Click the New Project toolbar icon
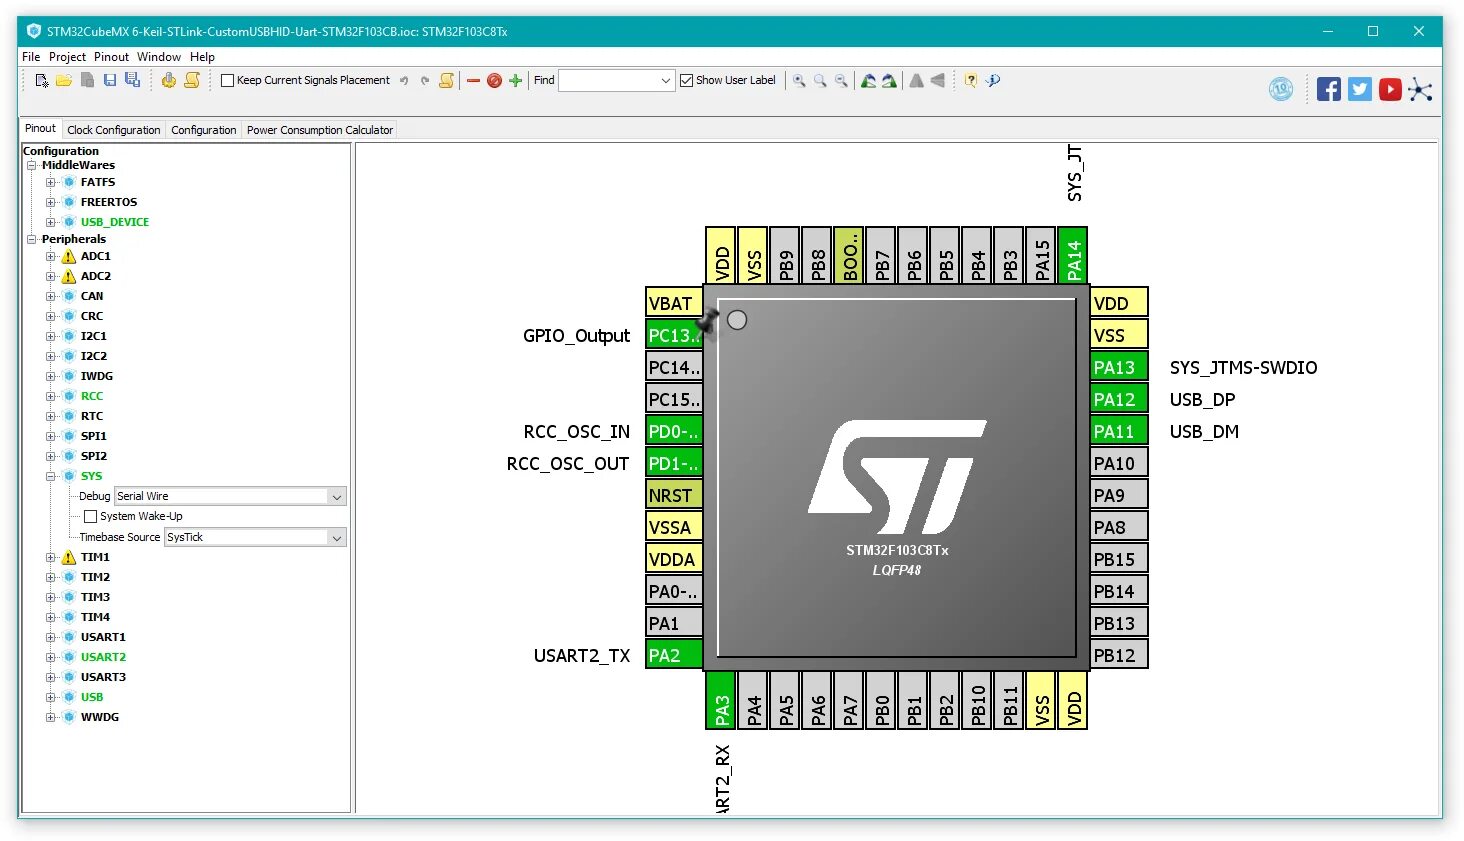This screenshot has width=1464, height=841. click(42, 80)
